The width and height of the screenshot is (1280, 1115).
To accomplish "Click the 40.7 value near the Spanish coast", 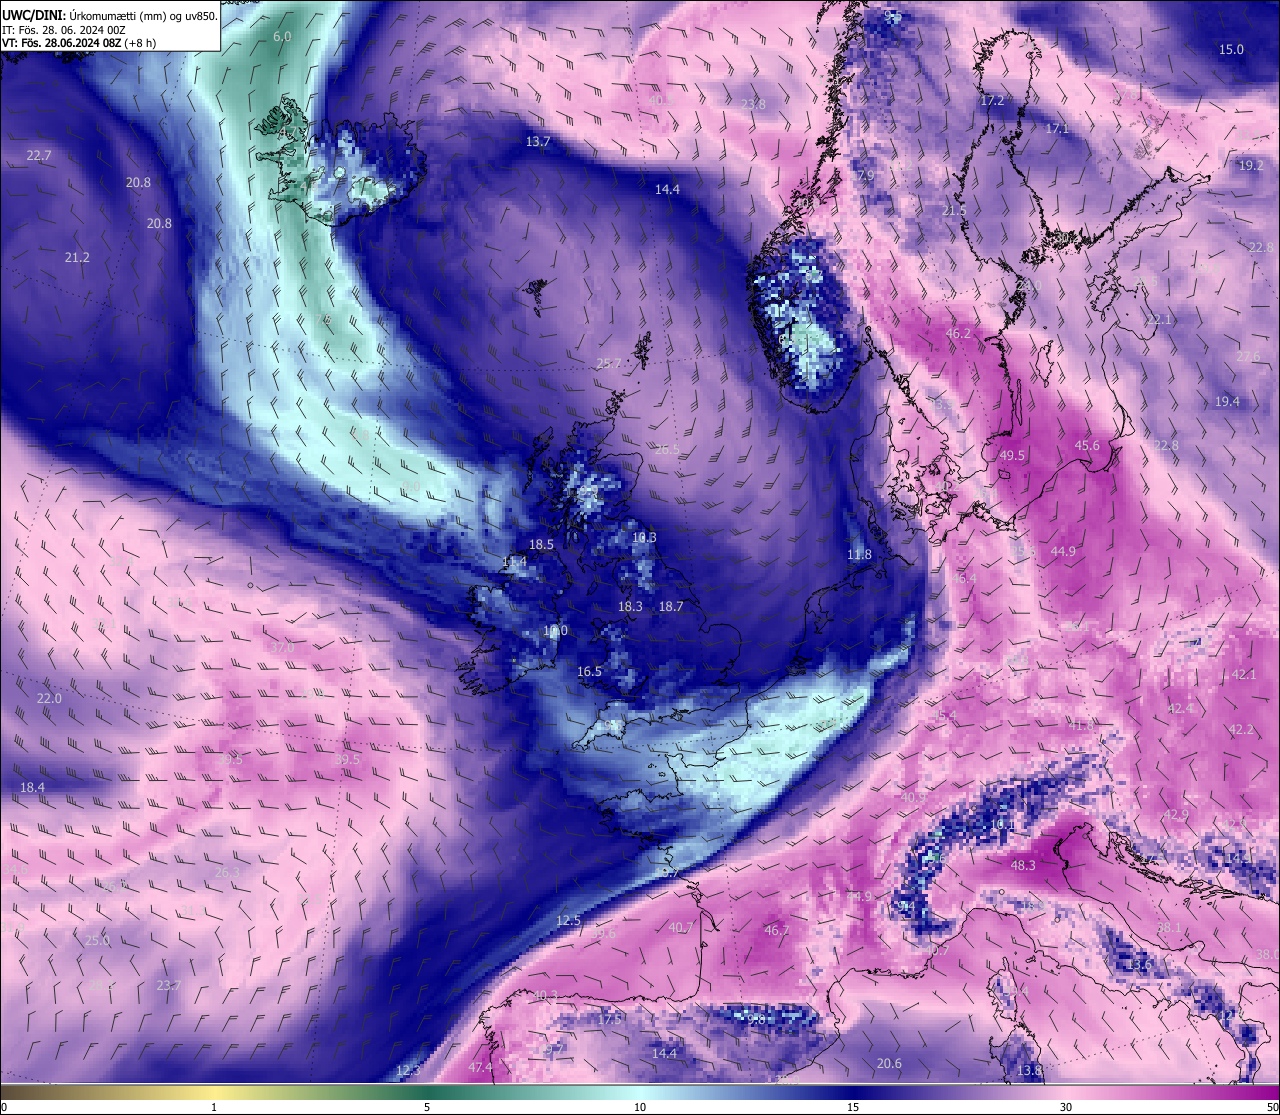I will [680, 928].
